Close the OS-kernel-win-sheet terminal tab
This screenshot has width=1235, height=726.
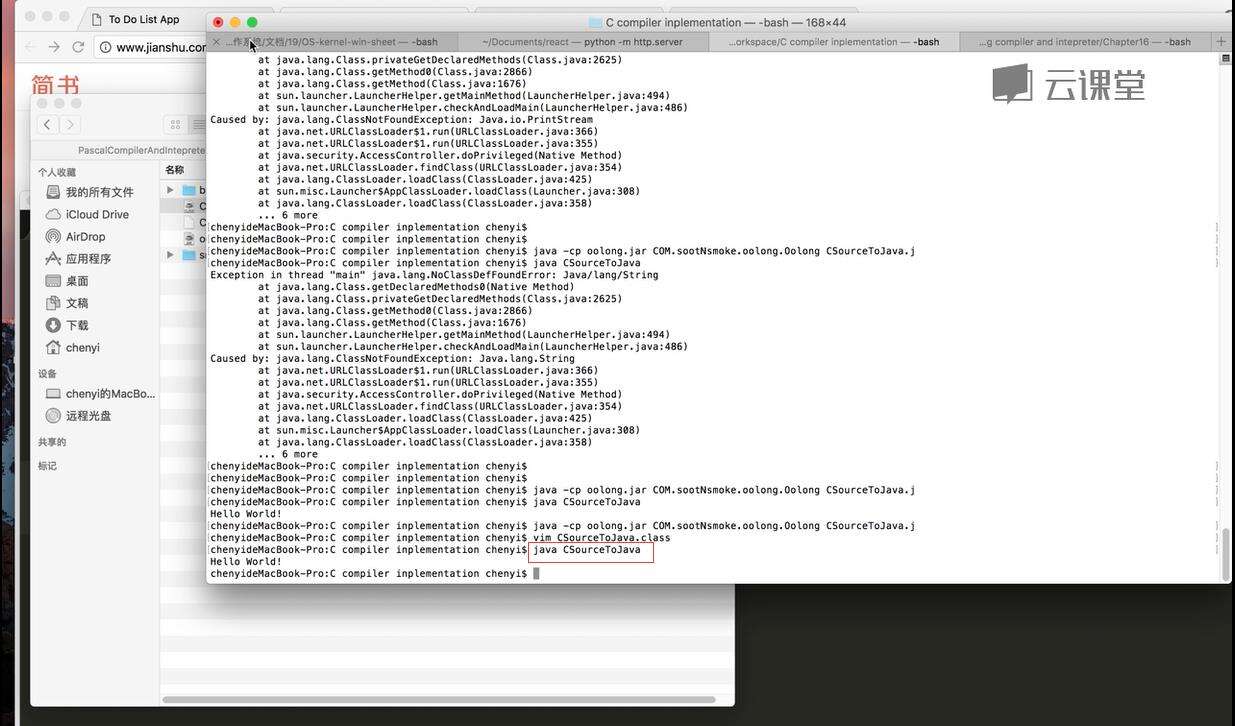coord(216,42)
